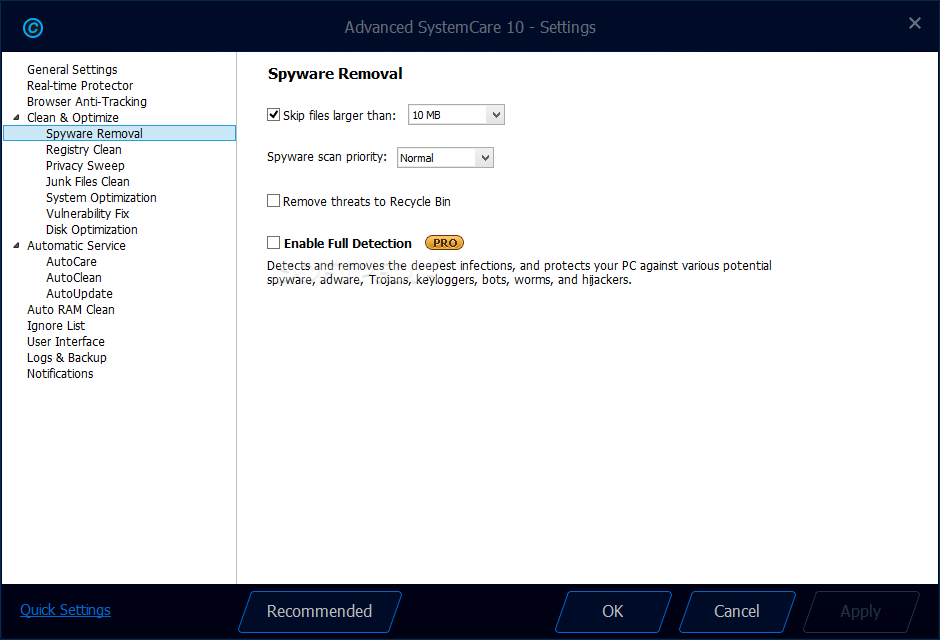Select Spyware Removal in sidebar
This screenshot has height=640, width=940.
[119, 133]
